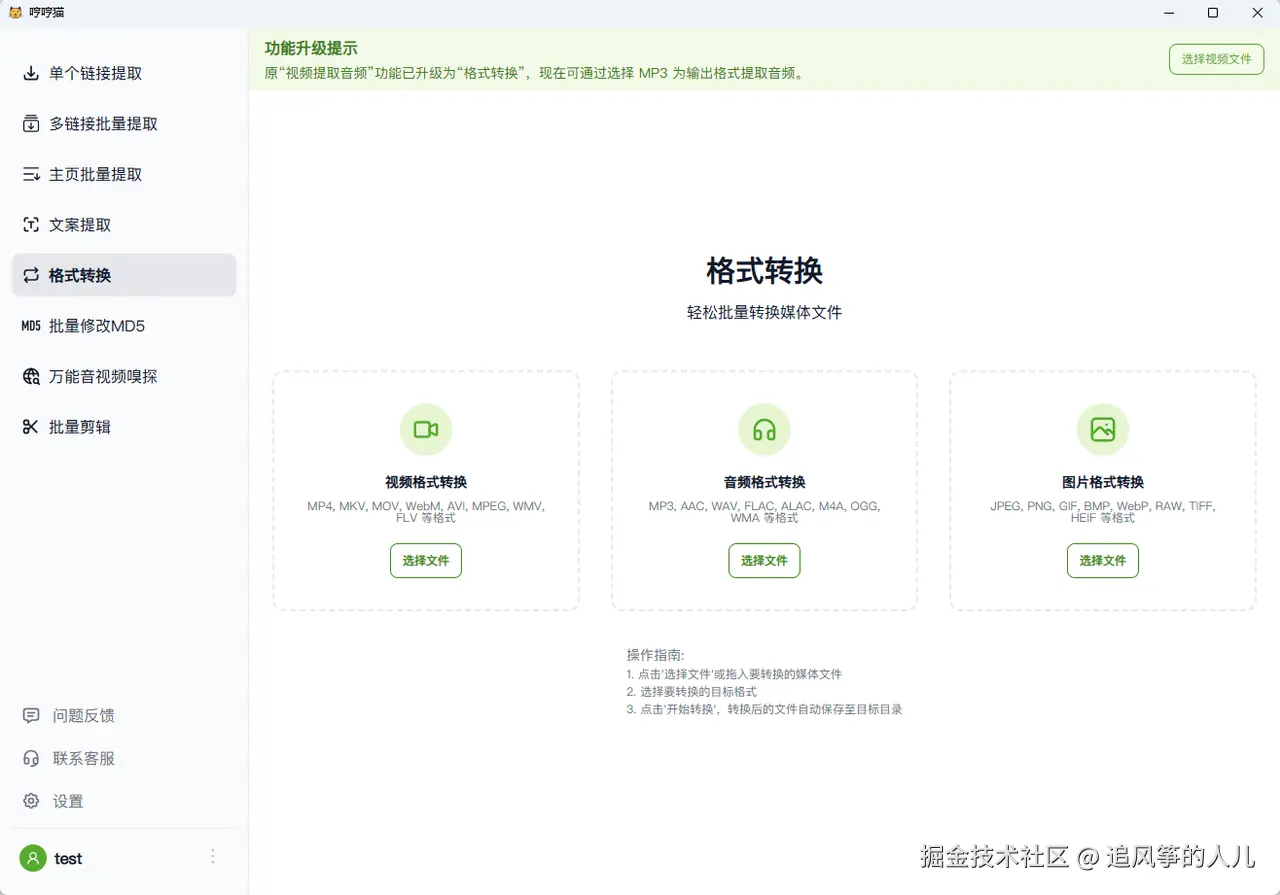Open 设置 from the sidebar
1280x895 pixels.
click(x=68, y=802)
